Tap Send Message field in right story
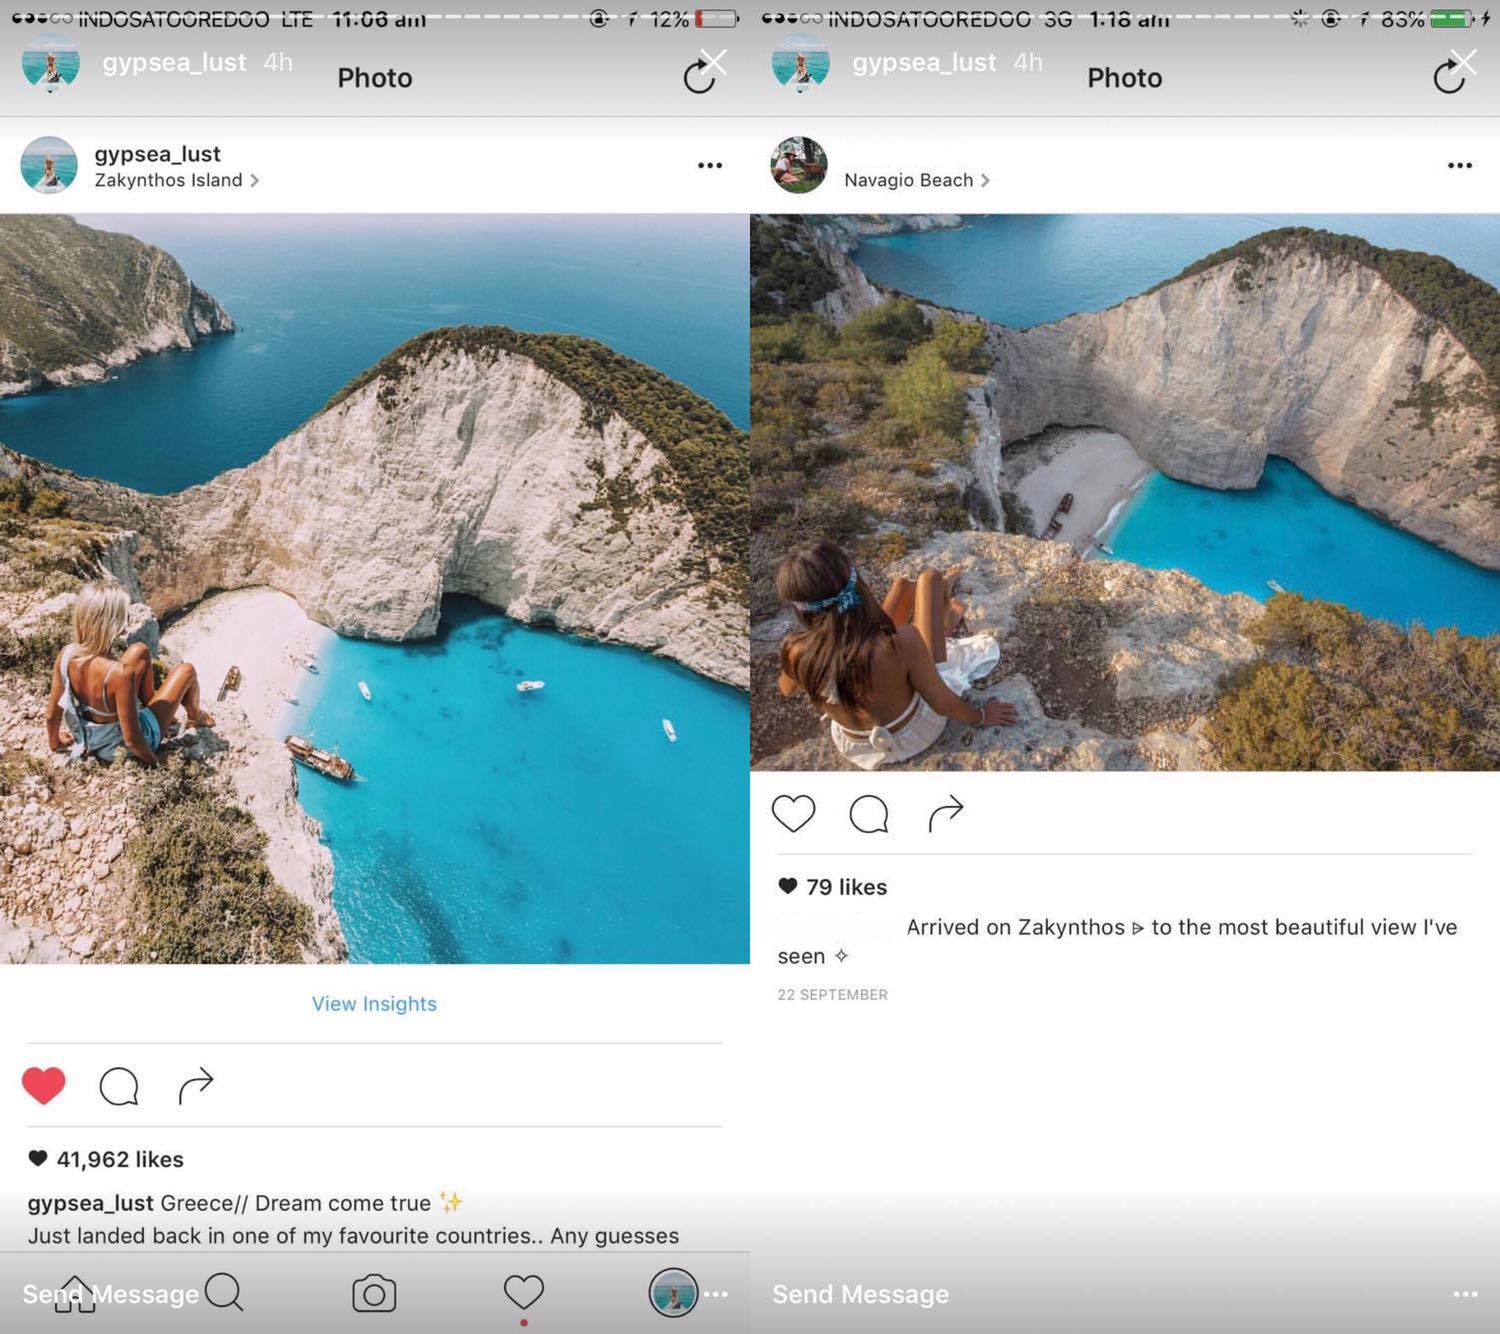 860,1294
